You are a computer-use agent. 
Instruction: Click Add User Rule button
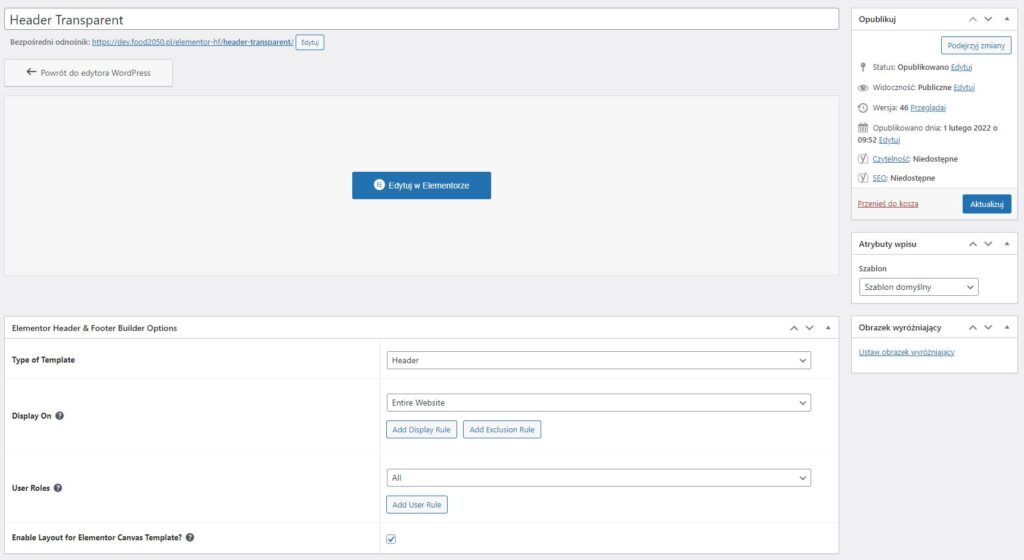coord(417,505)
